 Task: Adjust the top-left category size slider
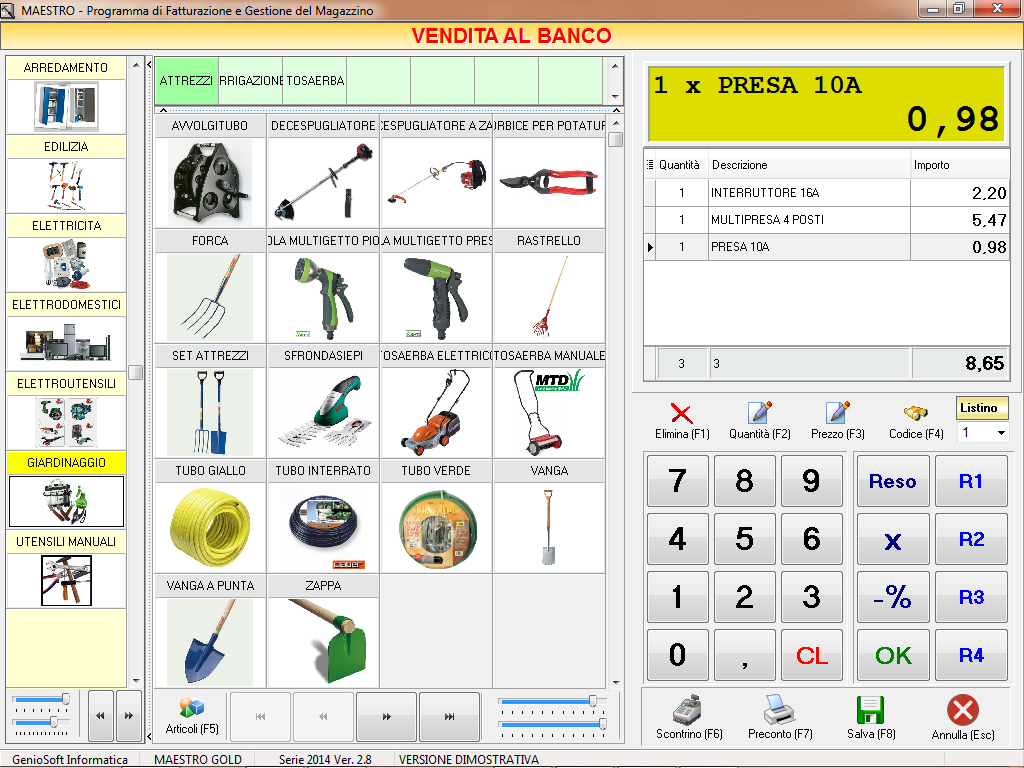click(66, 699)
